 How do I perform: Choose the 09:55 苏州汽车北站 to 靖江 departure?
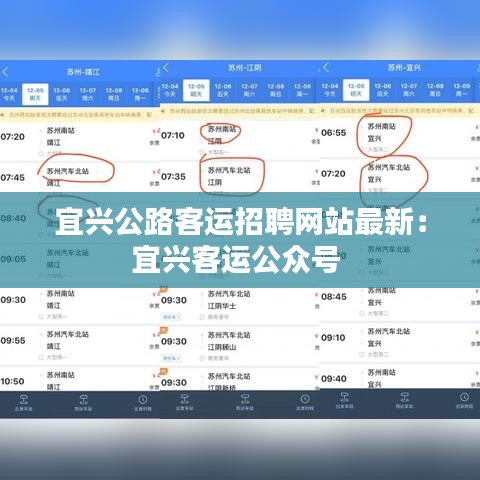click(x=80, y=345)
